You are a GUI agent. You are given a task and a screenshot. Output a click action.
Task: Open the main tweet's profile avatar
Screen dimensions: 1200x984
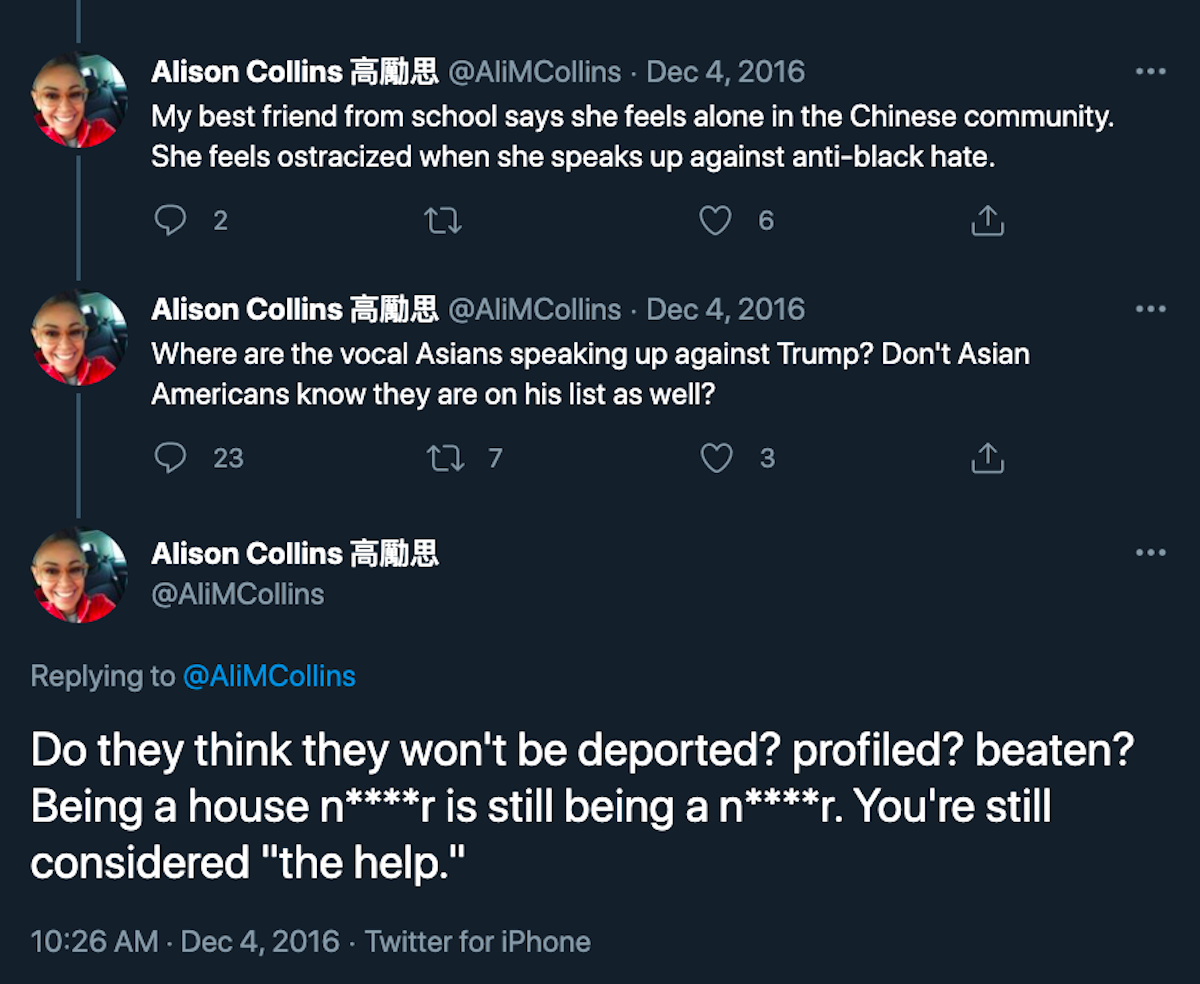tap(79, 575)
